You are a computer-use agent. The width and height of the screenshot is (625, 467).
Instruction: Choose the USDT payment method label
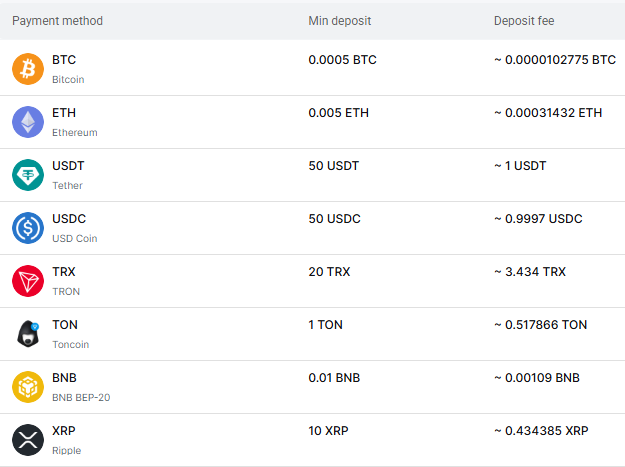pyautogui.click(x=68, y=166)
